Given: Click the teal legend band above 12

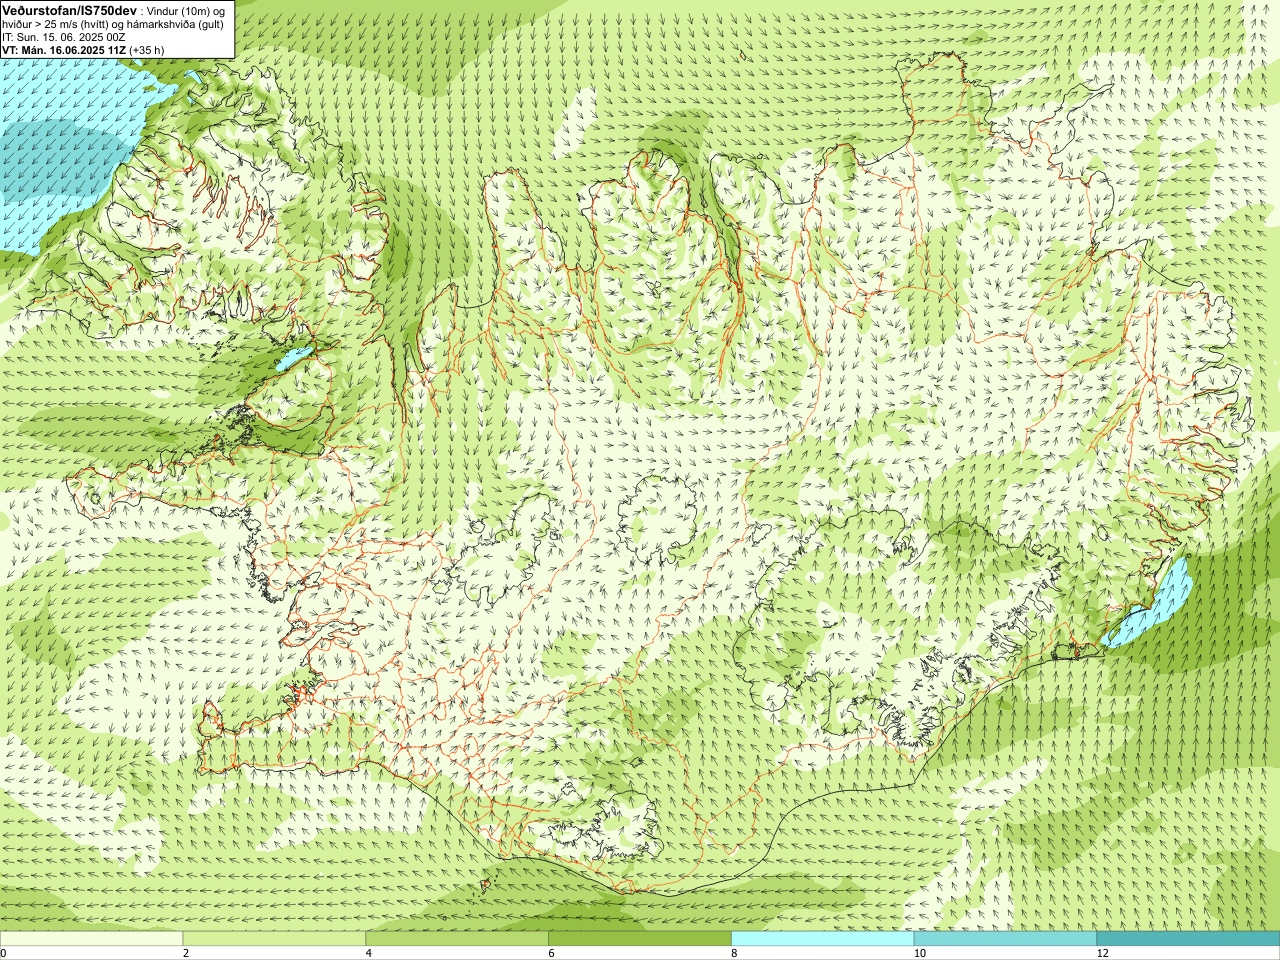Looking at the screenshot, I should tap(1188, 939).
